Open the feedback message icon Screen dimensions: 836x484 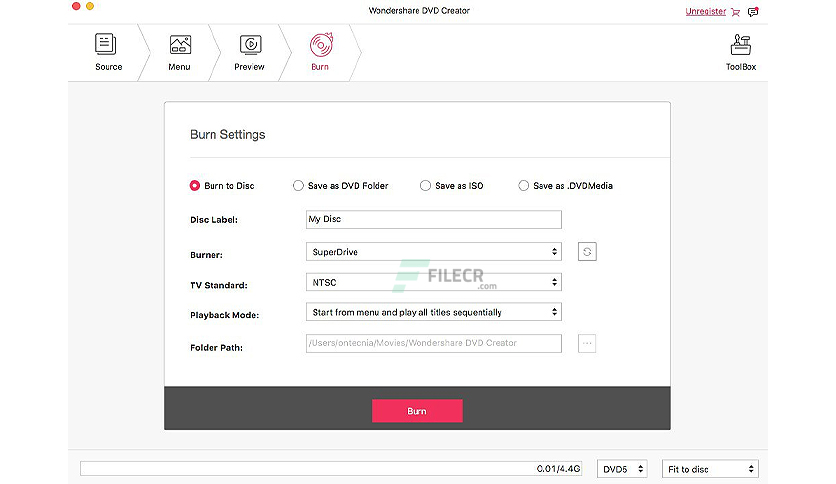tap(753, 12)
